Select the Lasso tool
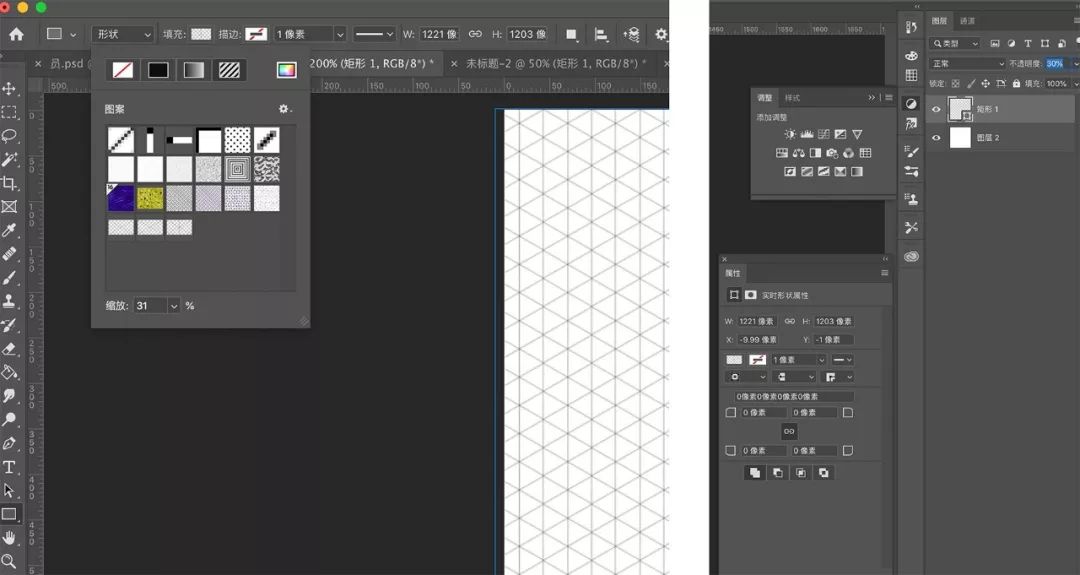The image size is (1080, 575). pyautogui.click(x=10, y=136)
